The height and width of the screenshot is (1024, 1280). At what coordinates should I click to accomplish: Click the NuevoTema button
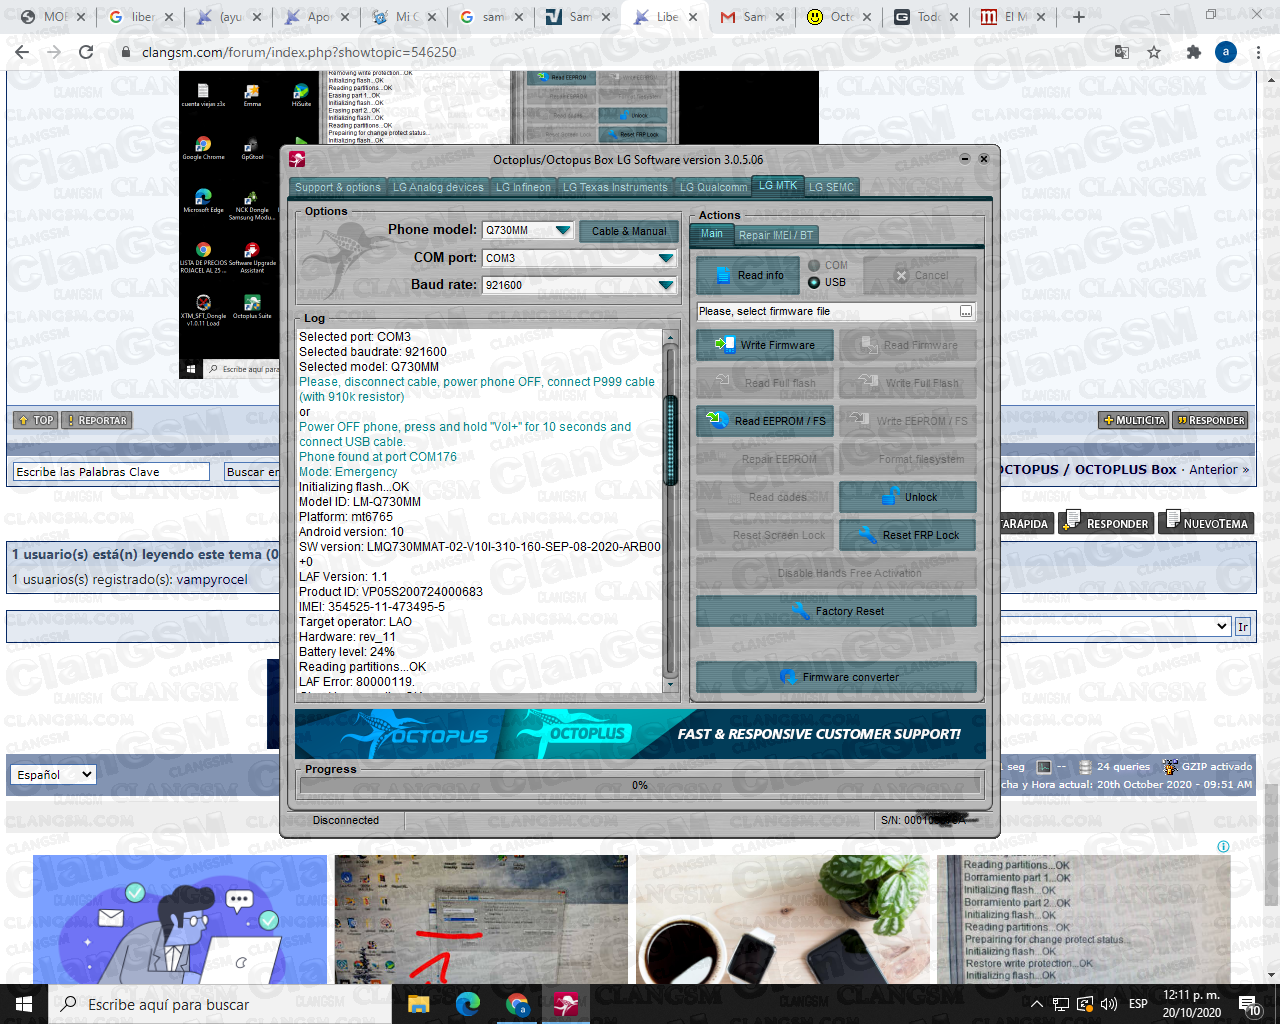coord(1205,523)
